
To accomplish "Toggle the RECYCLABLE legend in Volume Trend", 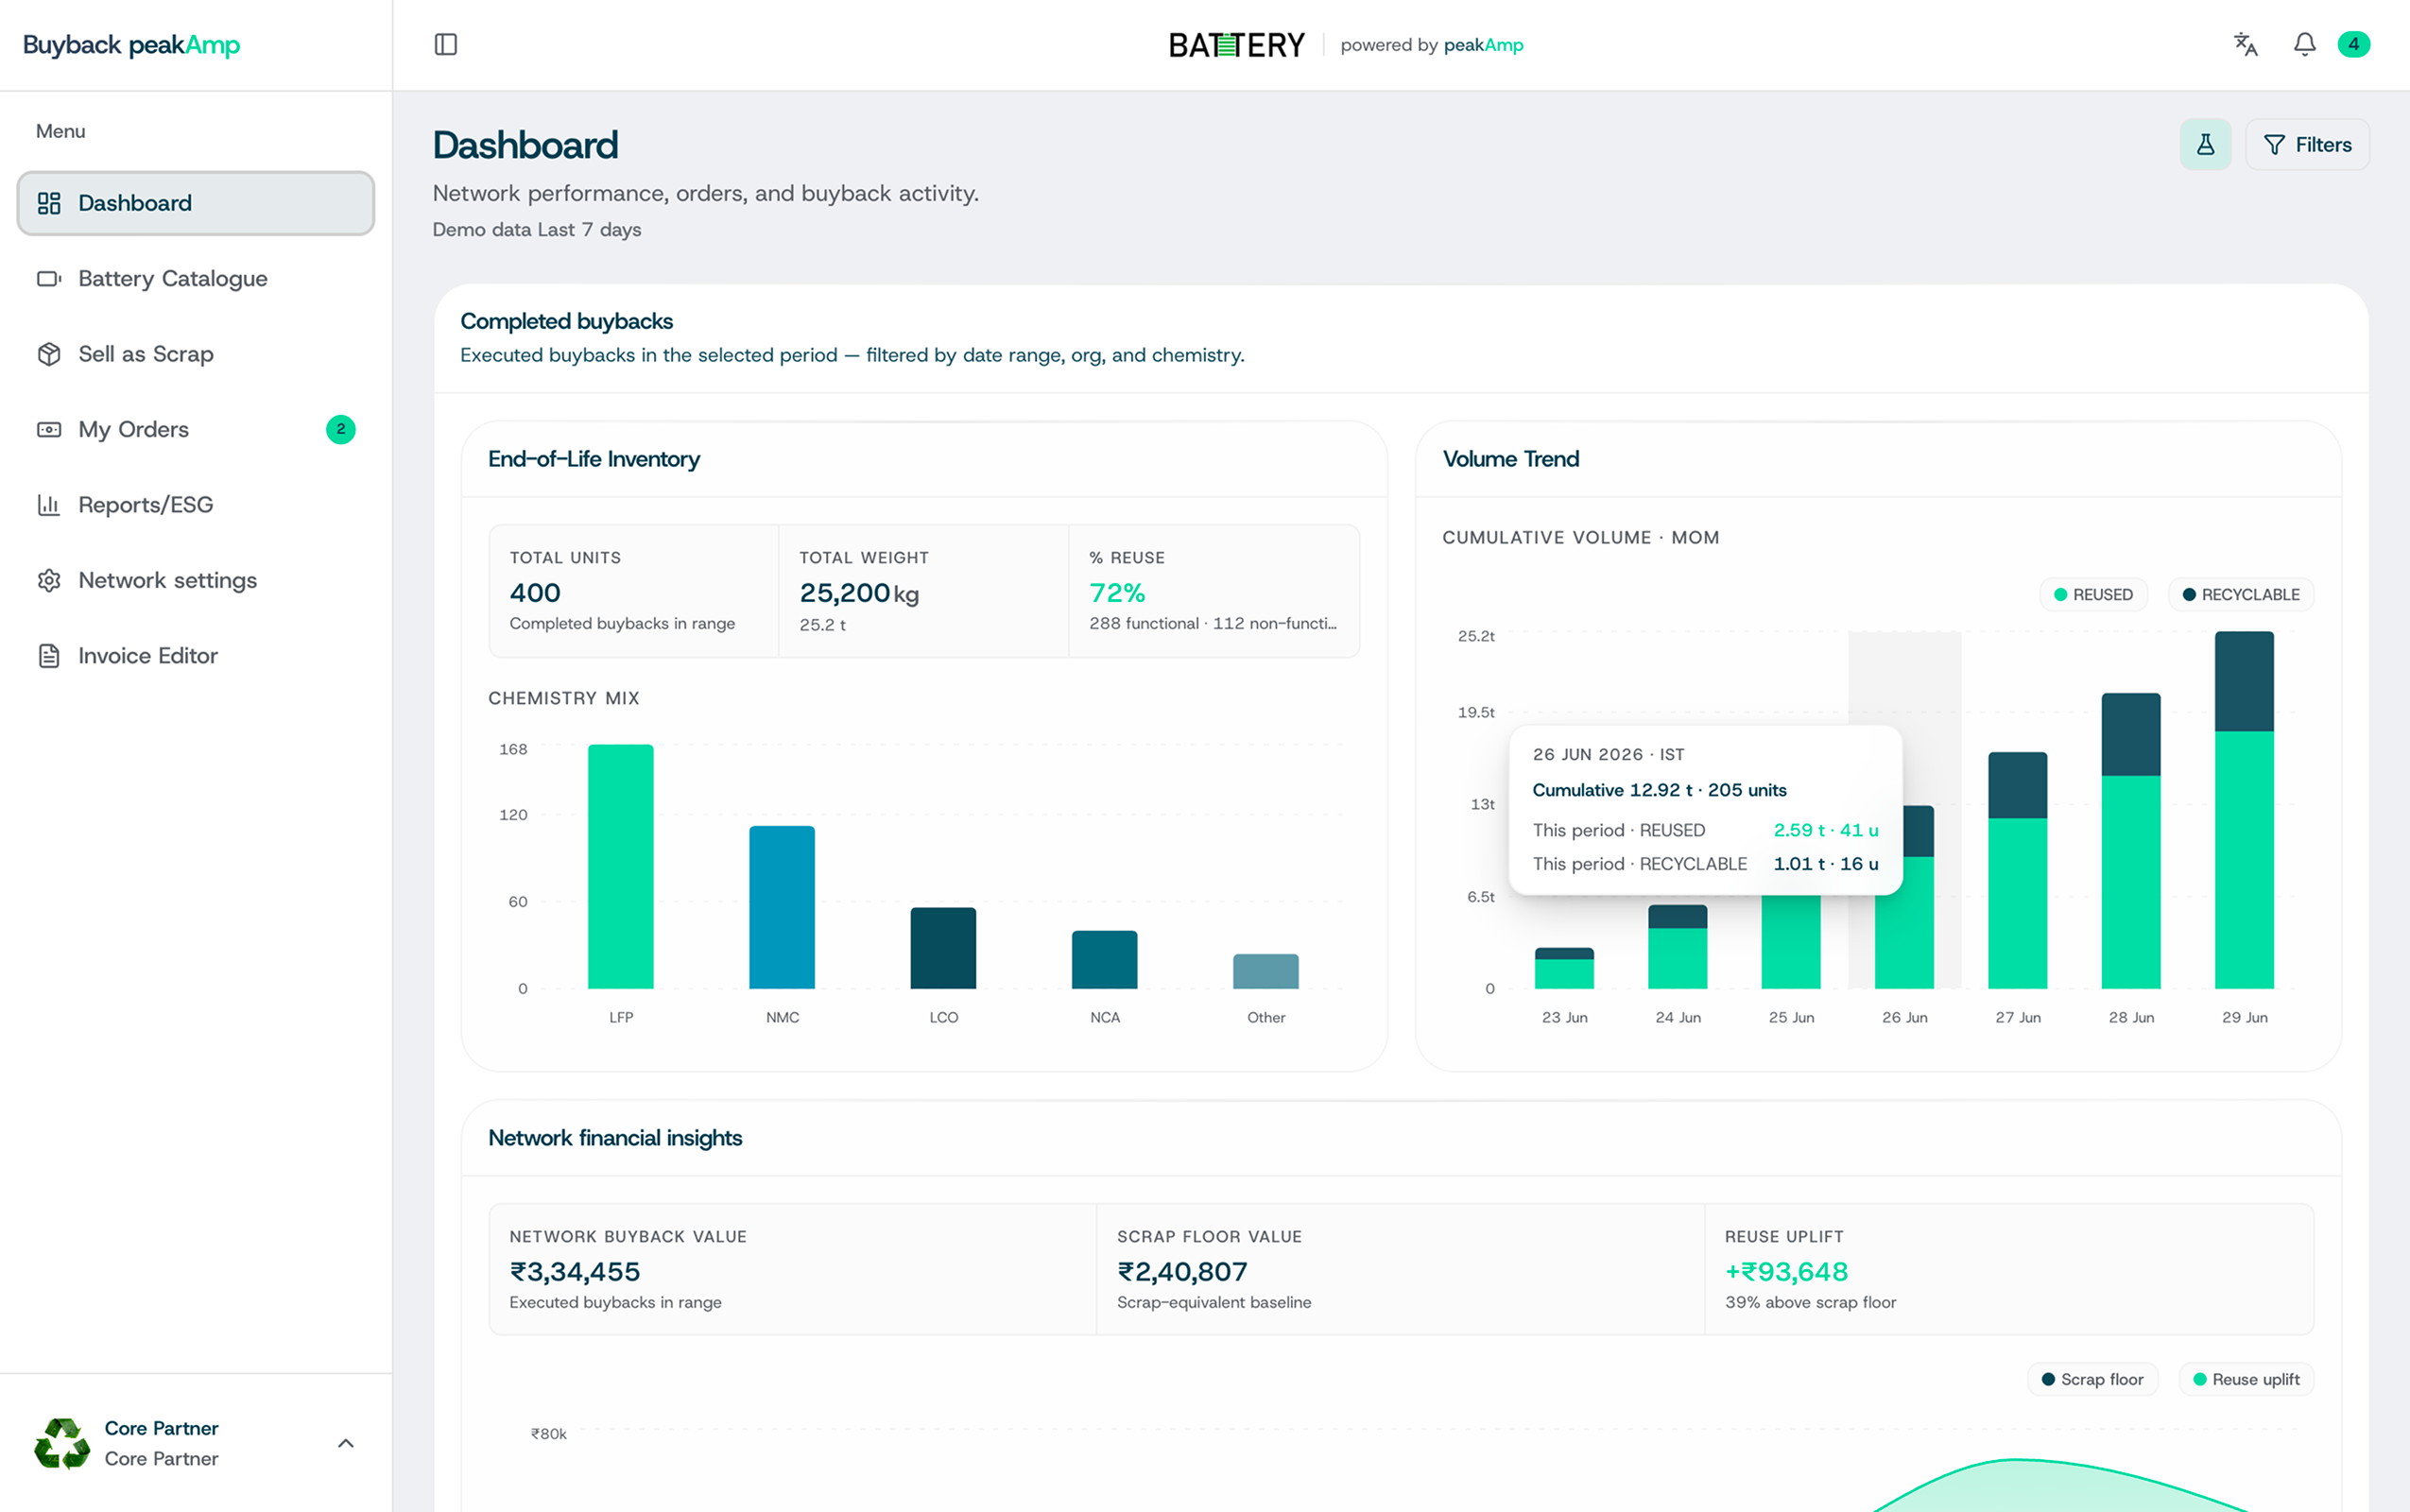I will pyautogui.click(x=2241, y=594).
